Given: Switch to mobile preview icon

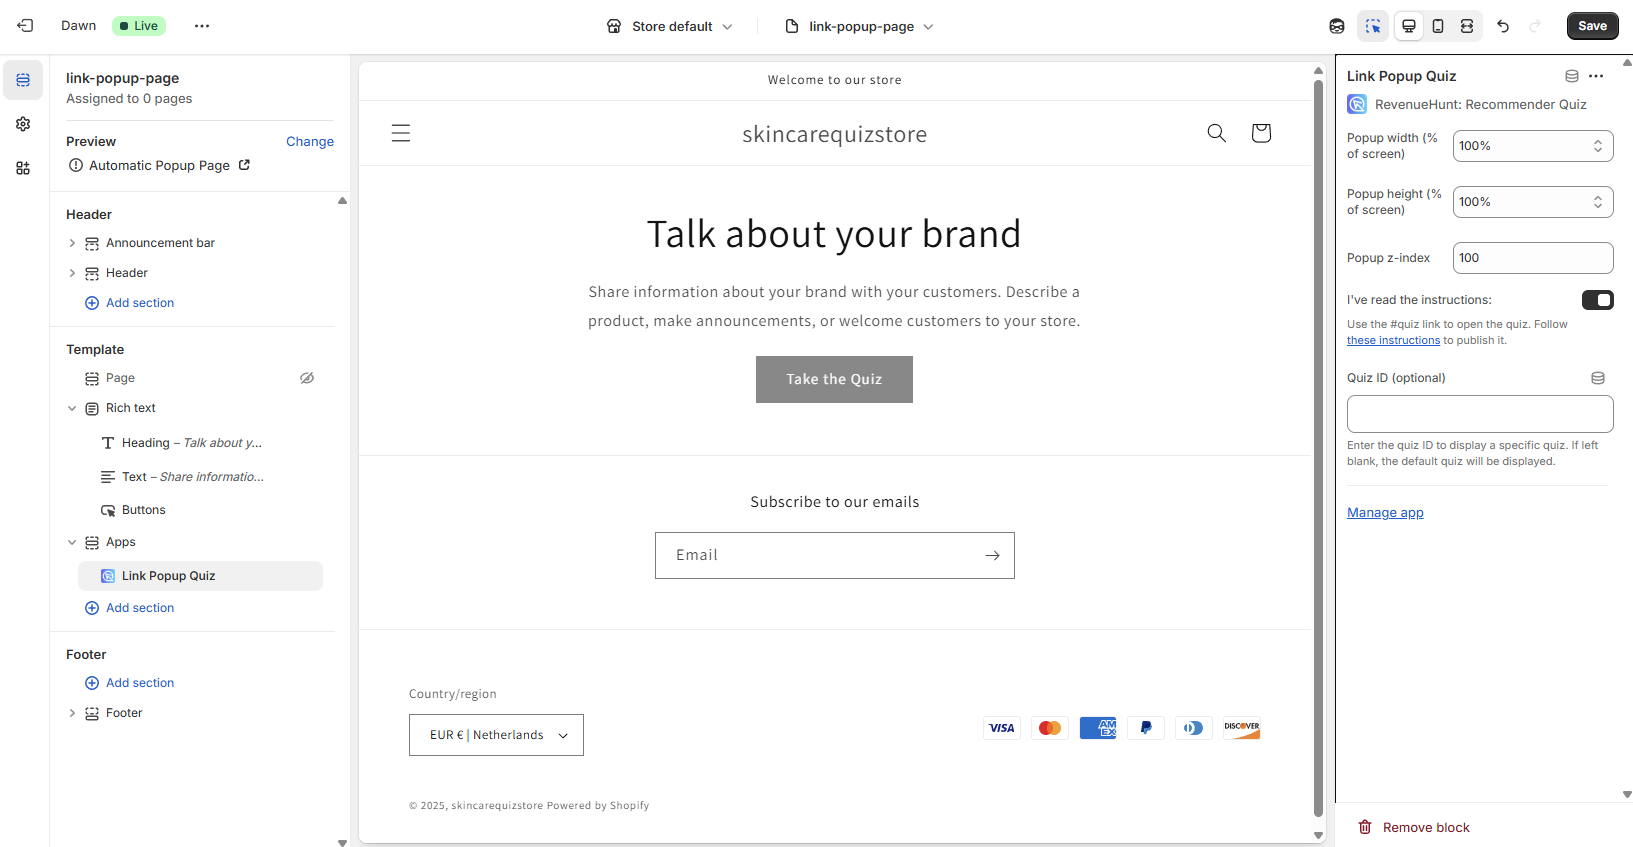Looking at the screenshot, I should [1437, 26].
